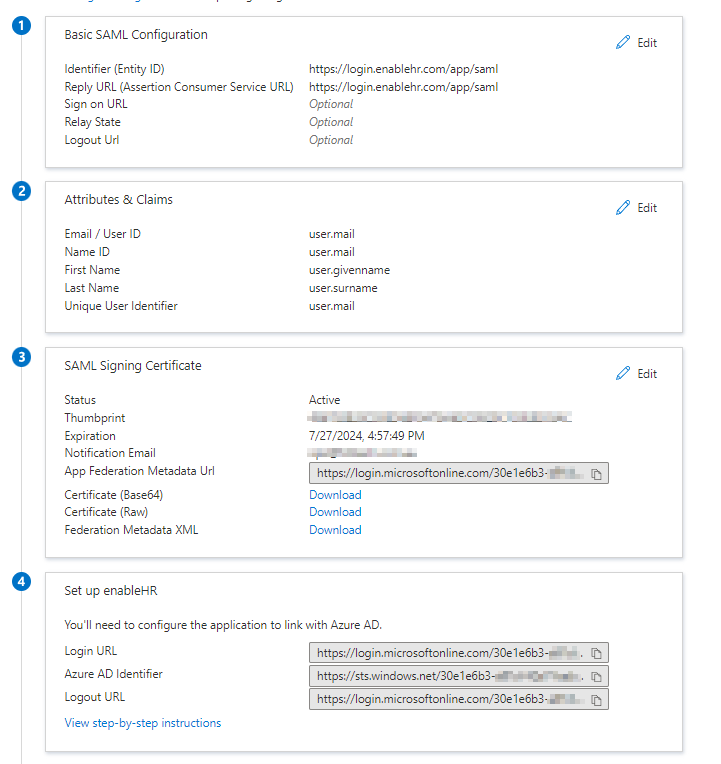This screenshot has height=764, width=721.
Task: Download the Certificate (Raw)
Action: tap(335, 512)
